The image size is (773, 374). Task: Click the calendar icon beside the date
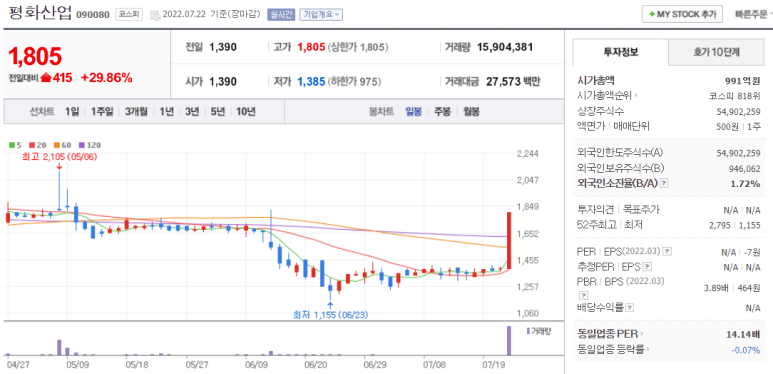pyautogui.click(x=154, y=15)
